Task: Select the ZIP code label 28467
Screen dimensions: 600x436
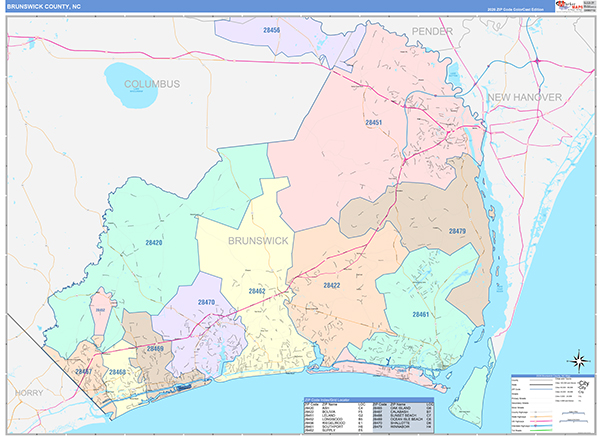Action: pos(83,372)
